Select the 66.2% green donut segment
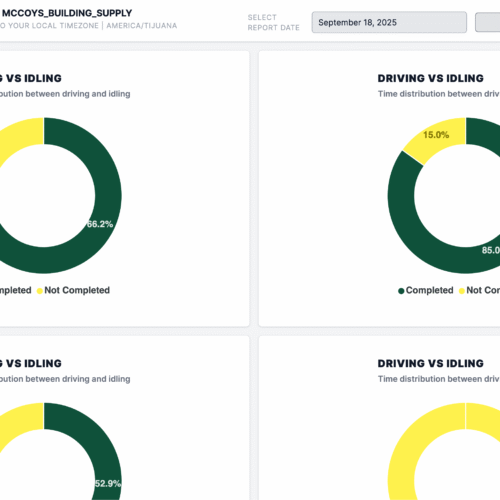The width and height of the screenshot is (500, 500). pyautogui.click(x=100, y=224)
